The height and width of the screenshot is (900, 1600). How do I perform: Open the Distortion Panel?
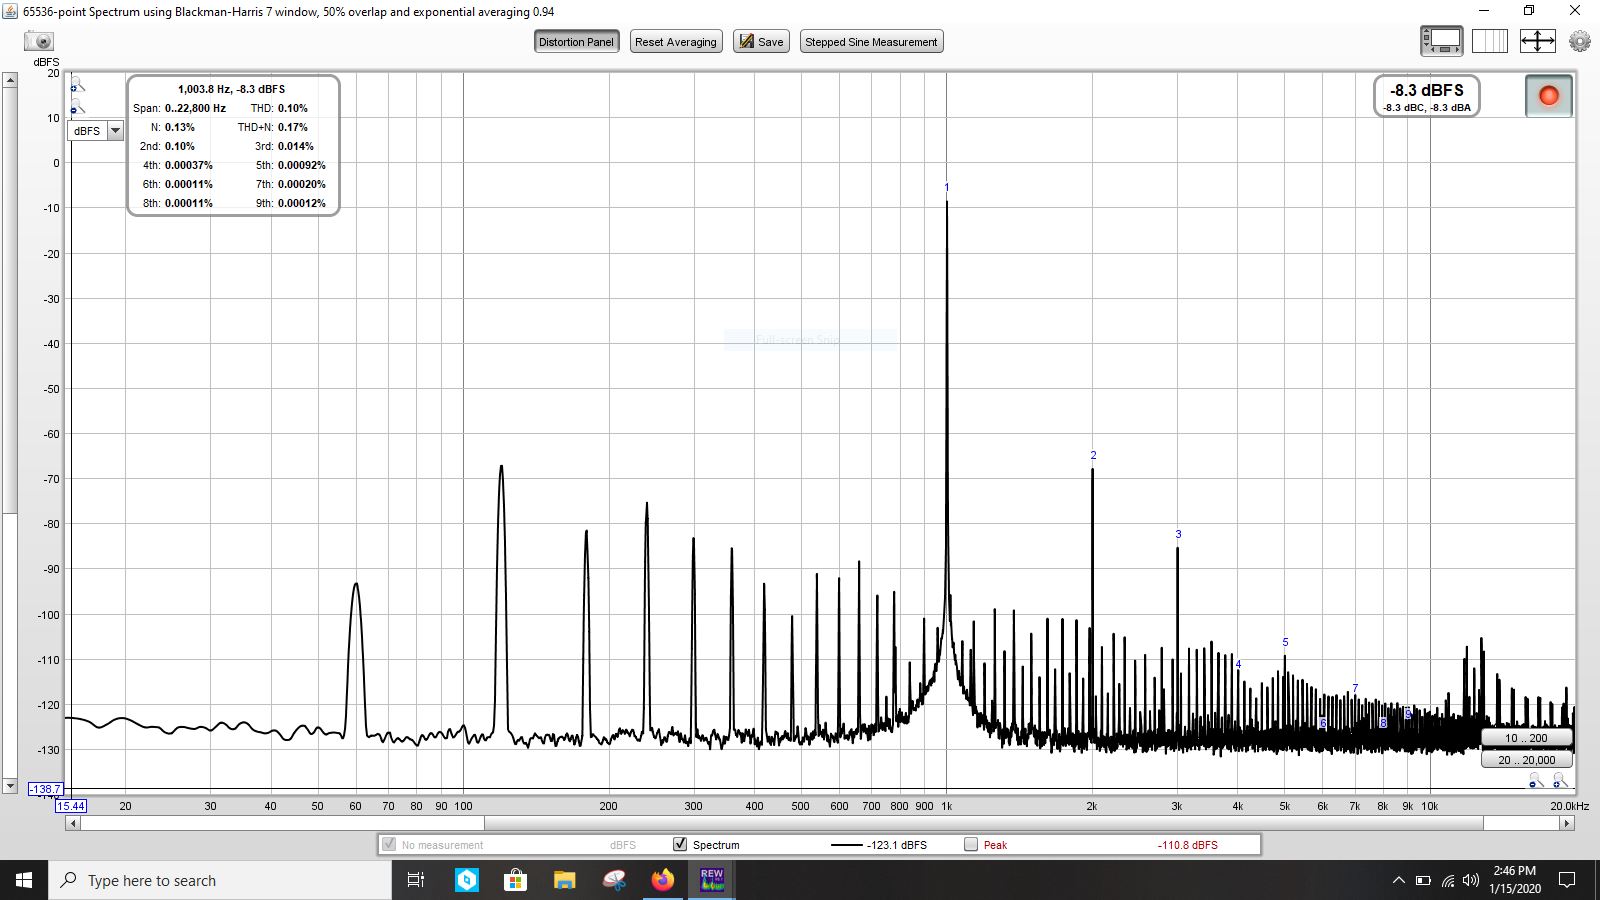coord(577,42)
